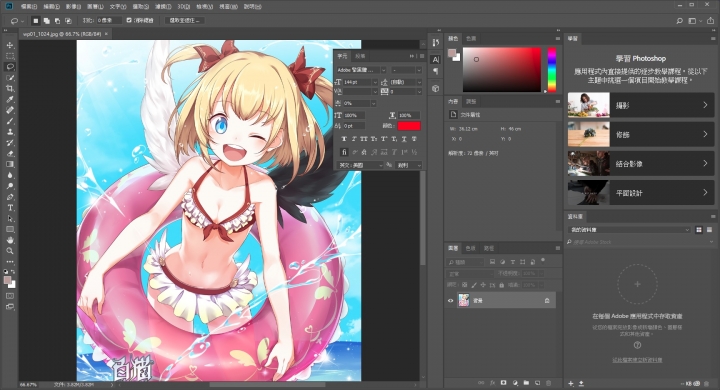This screenshot has width=720, height=390.
Task: Click the create library from document link
Action: click(637, 360)
